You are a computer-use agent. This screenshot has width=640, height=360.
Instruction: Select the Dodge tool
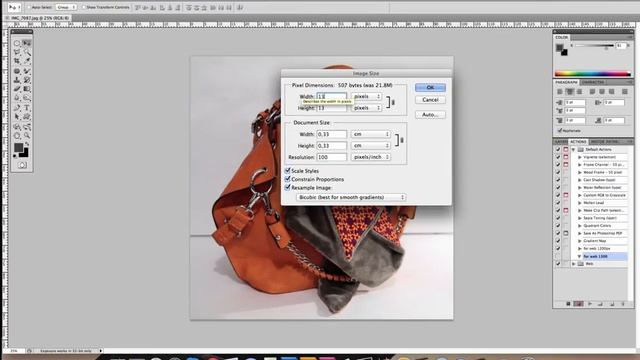27,98
